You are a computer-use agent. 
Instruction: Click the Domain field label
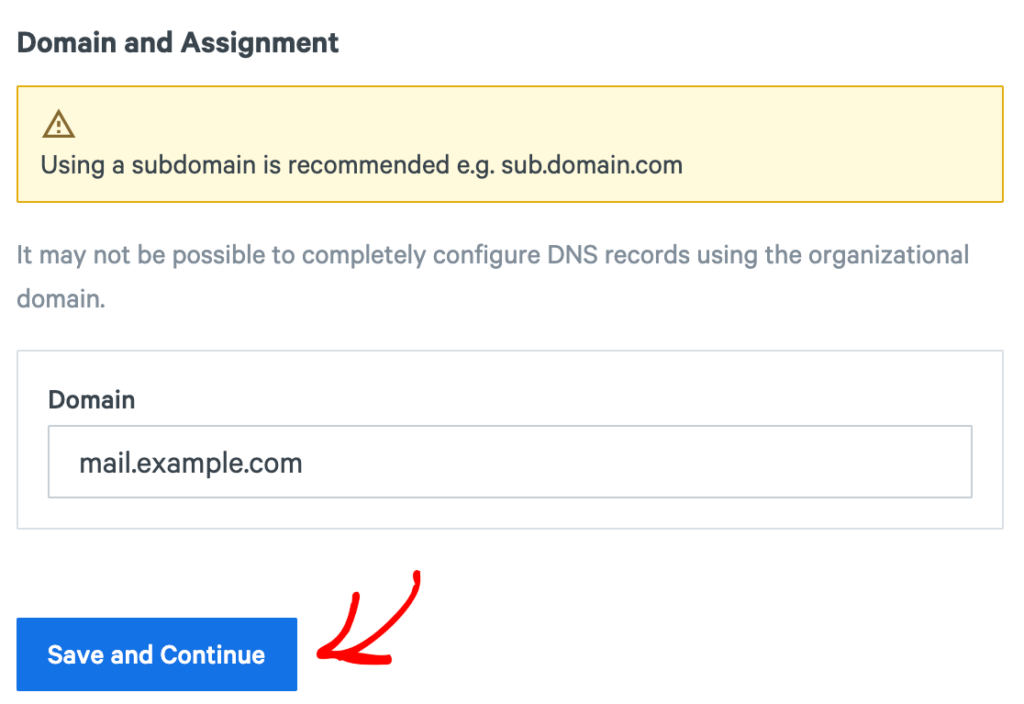click(x=91, y=399)
